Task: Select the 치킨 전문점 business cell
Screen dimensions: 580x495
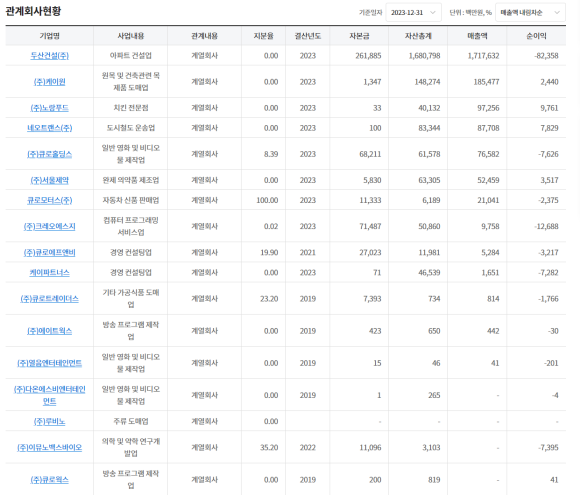Action: (x=131, y=108)
